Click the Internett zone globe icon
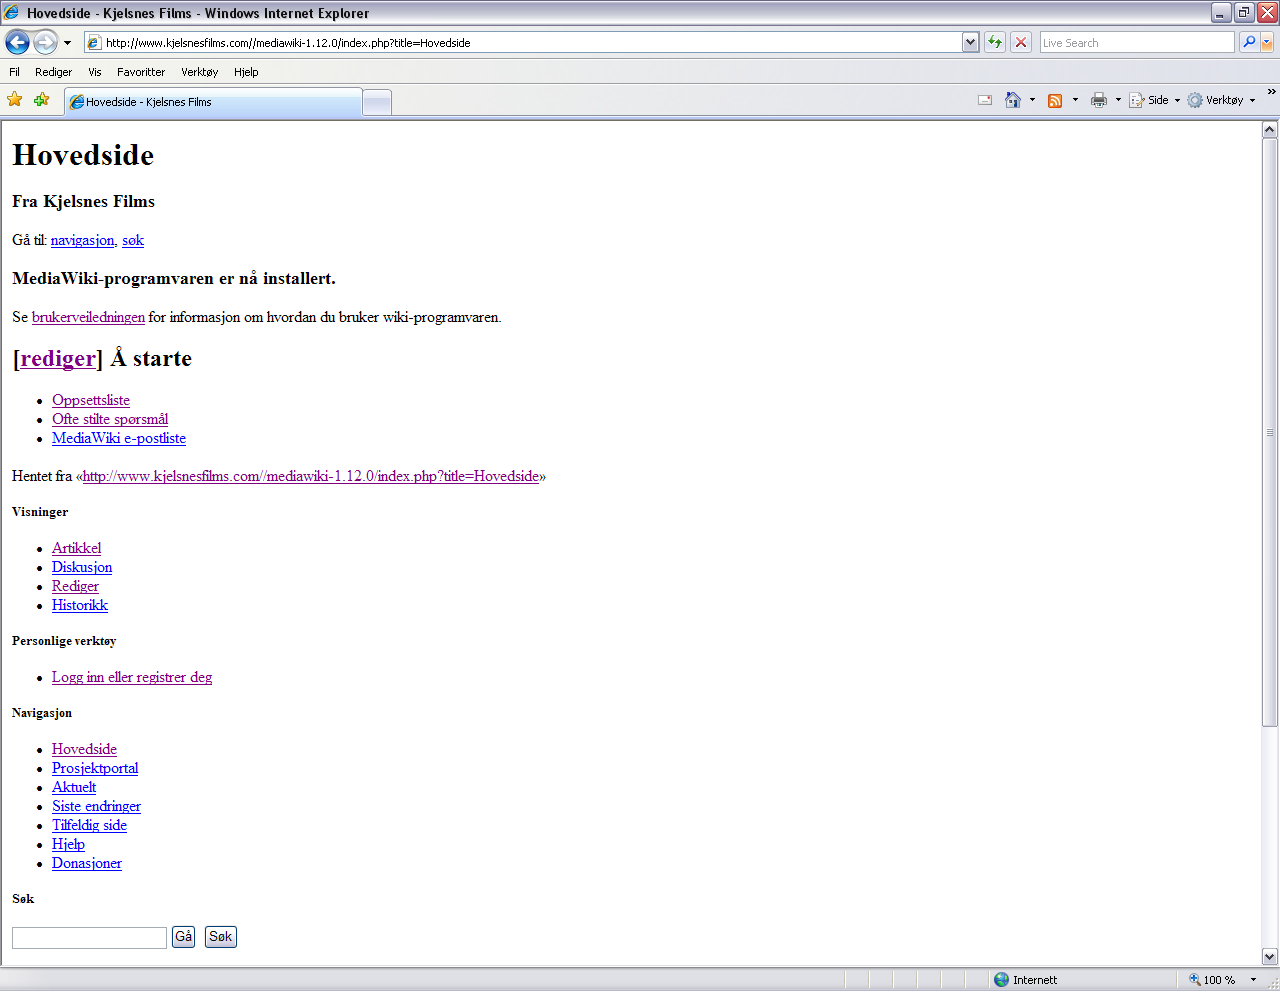The width and height of the screenshot is (1280, 992). pyautogui.click(x=1001, y=980)
